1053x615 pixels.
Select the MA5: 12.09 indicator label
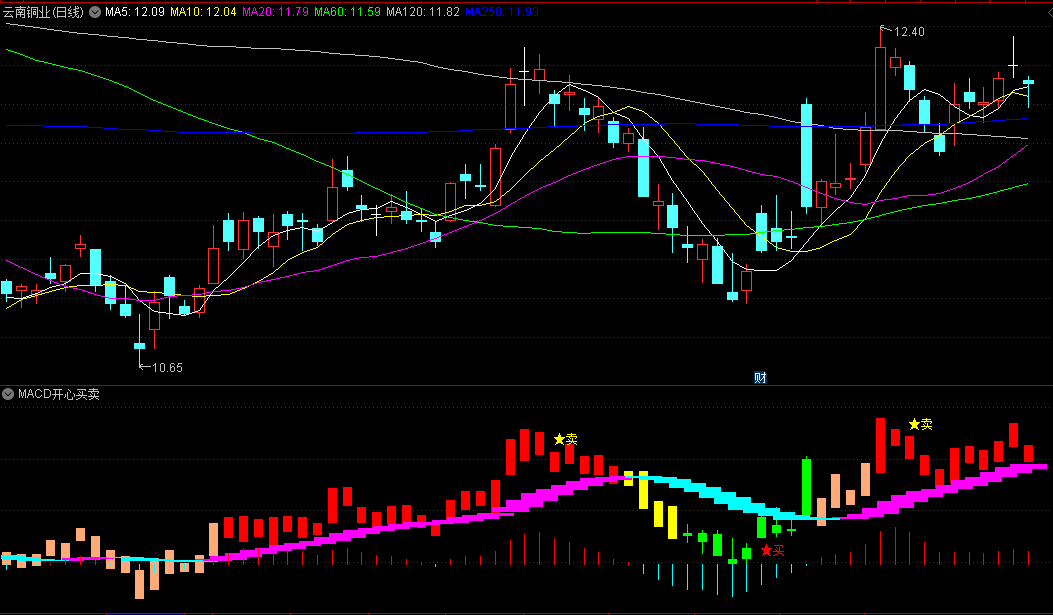tap(134, 12)
